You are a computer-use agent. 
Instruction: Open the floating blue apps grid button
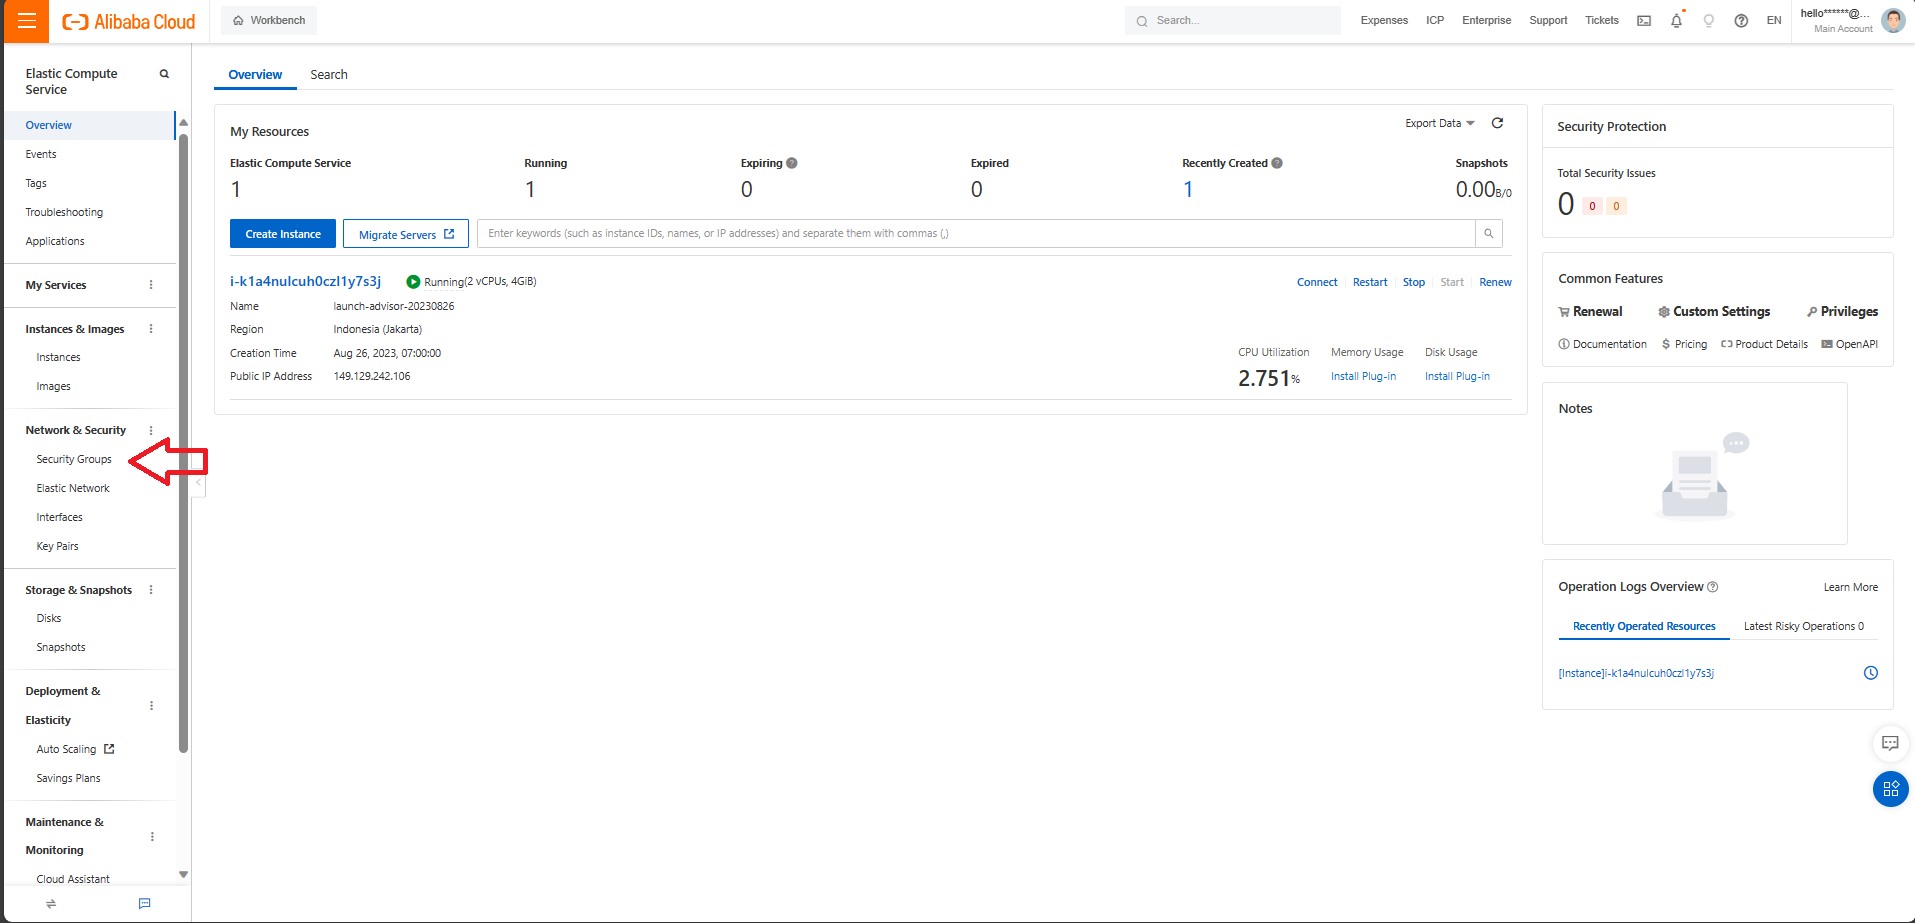(1890, 789)
